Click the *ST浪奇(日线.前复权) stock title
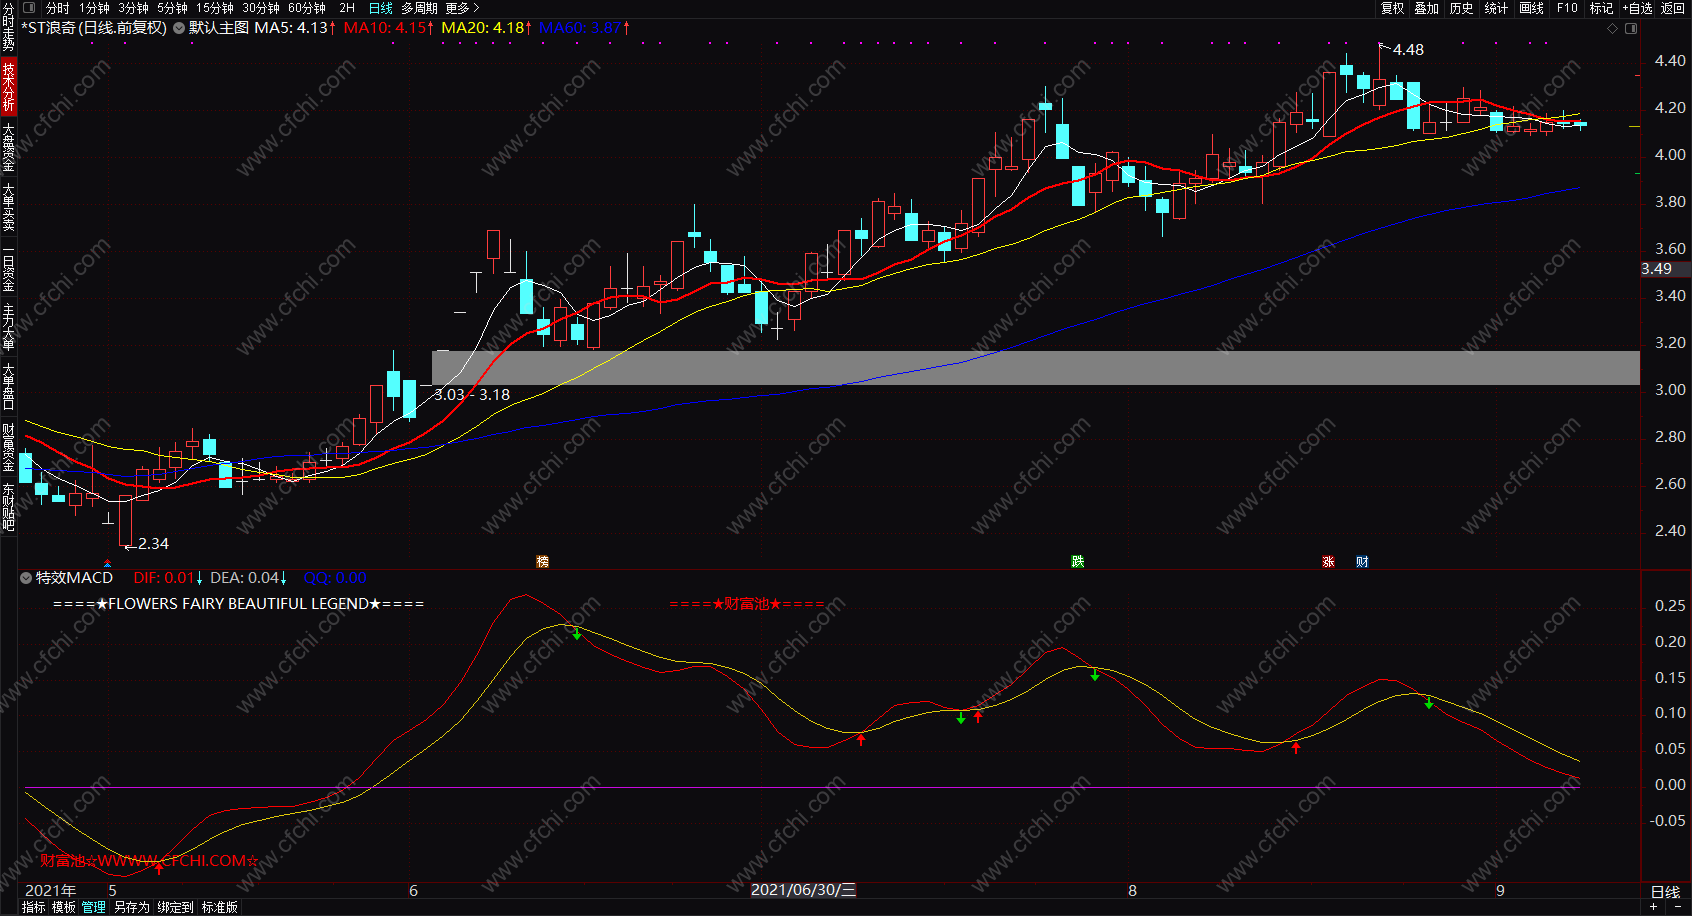1692x916 pixels. click(x=94, y=28)
